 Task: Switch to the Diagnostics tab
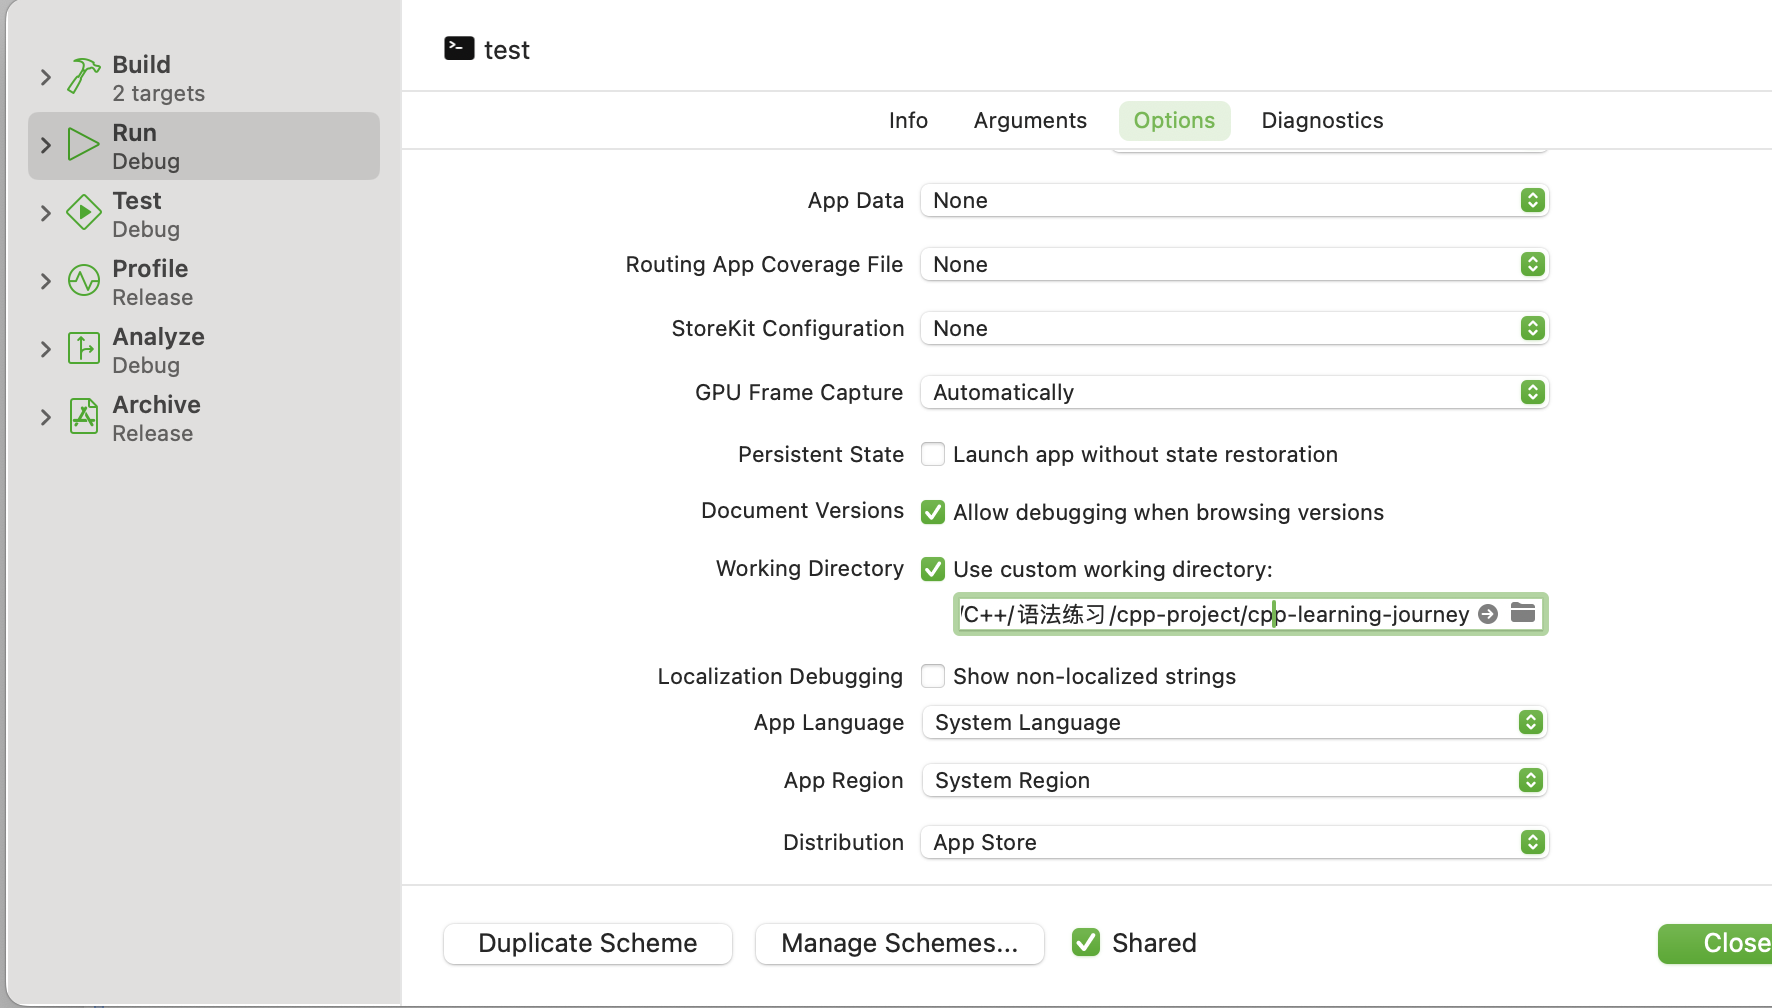coord(1322,121)
